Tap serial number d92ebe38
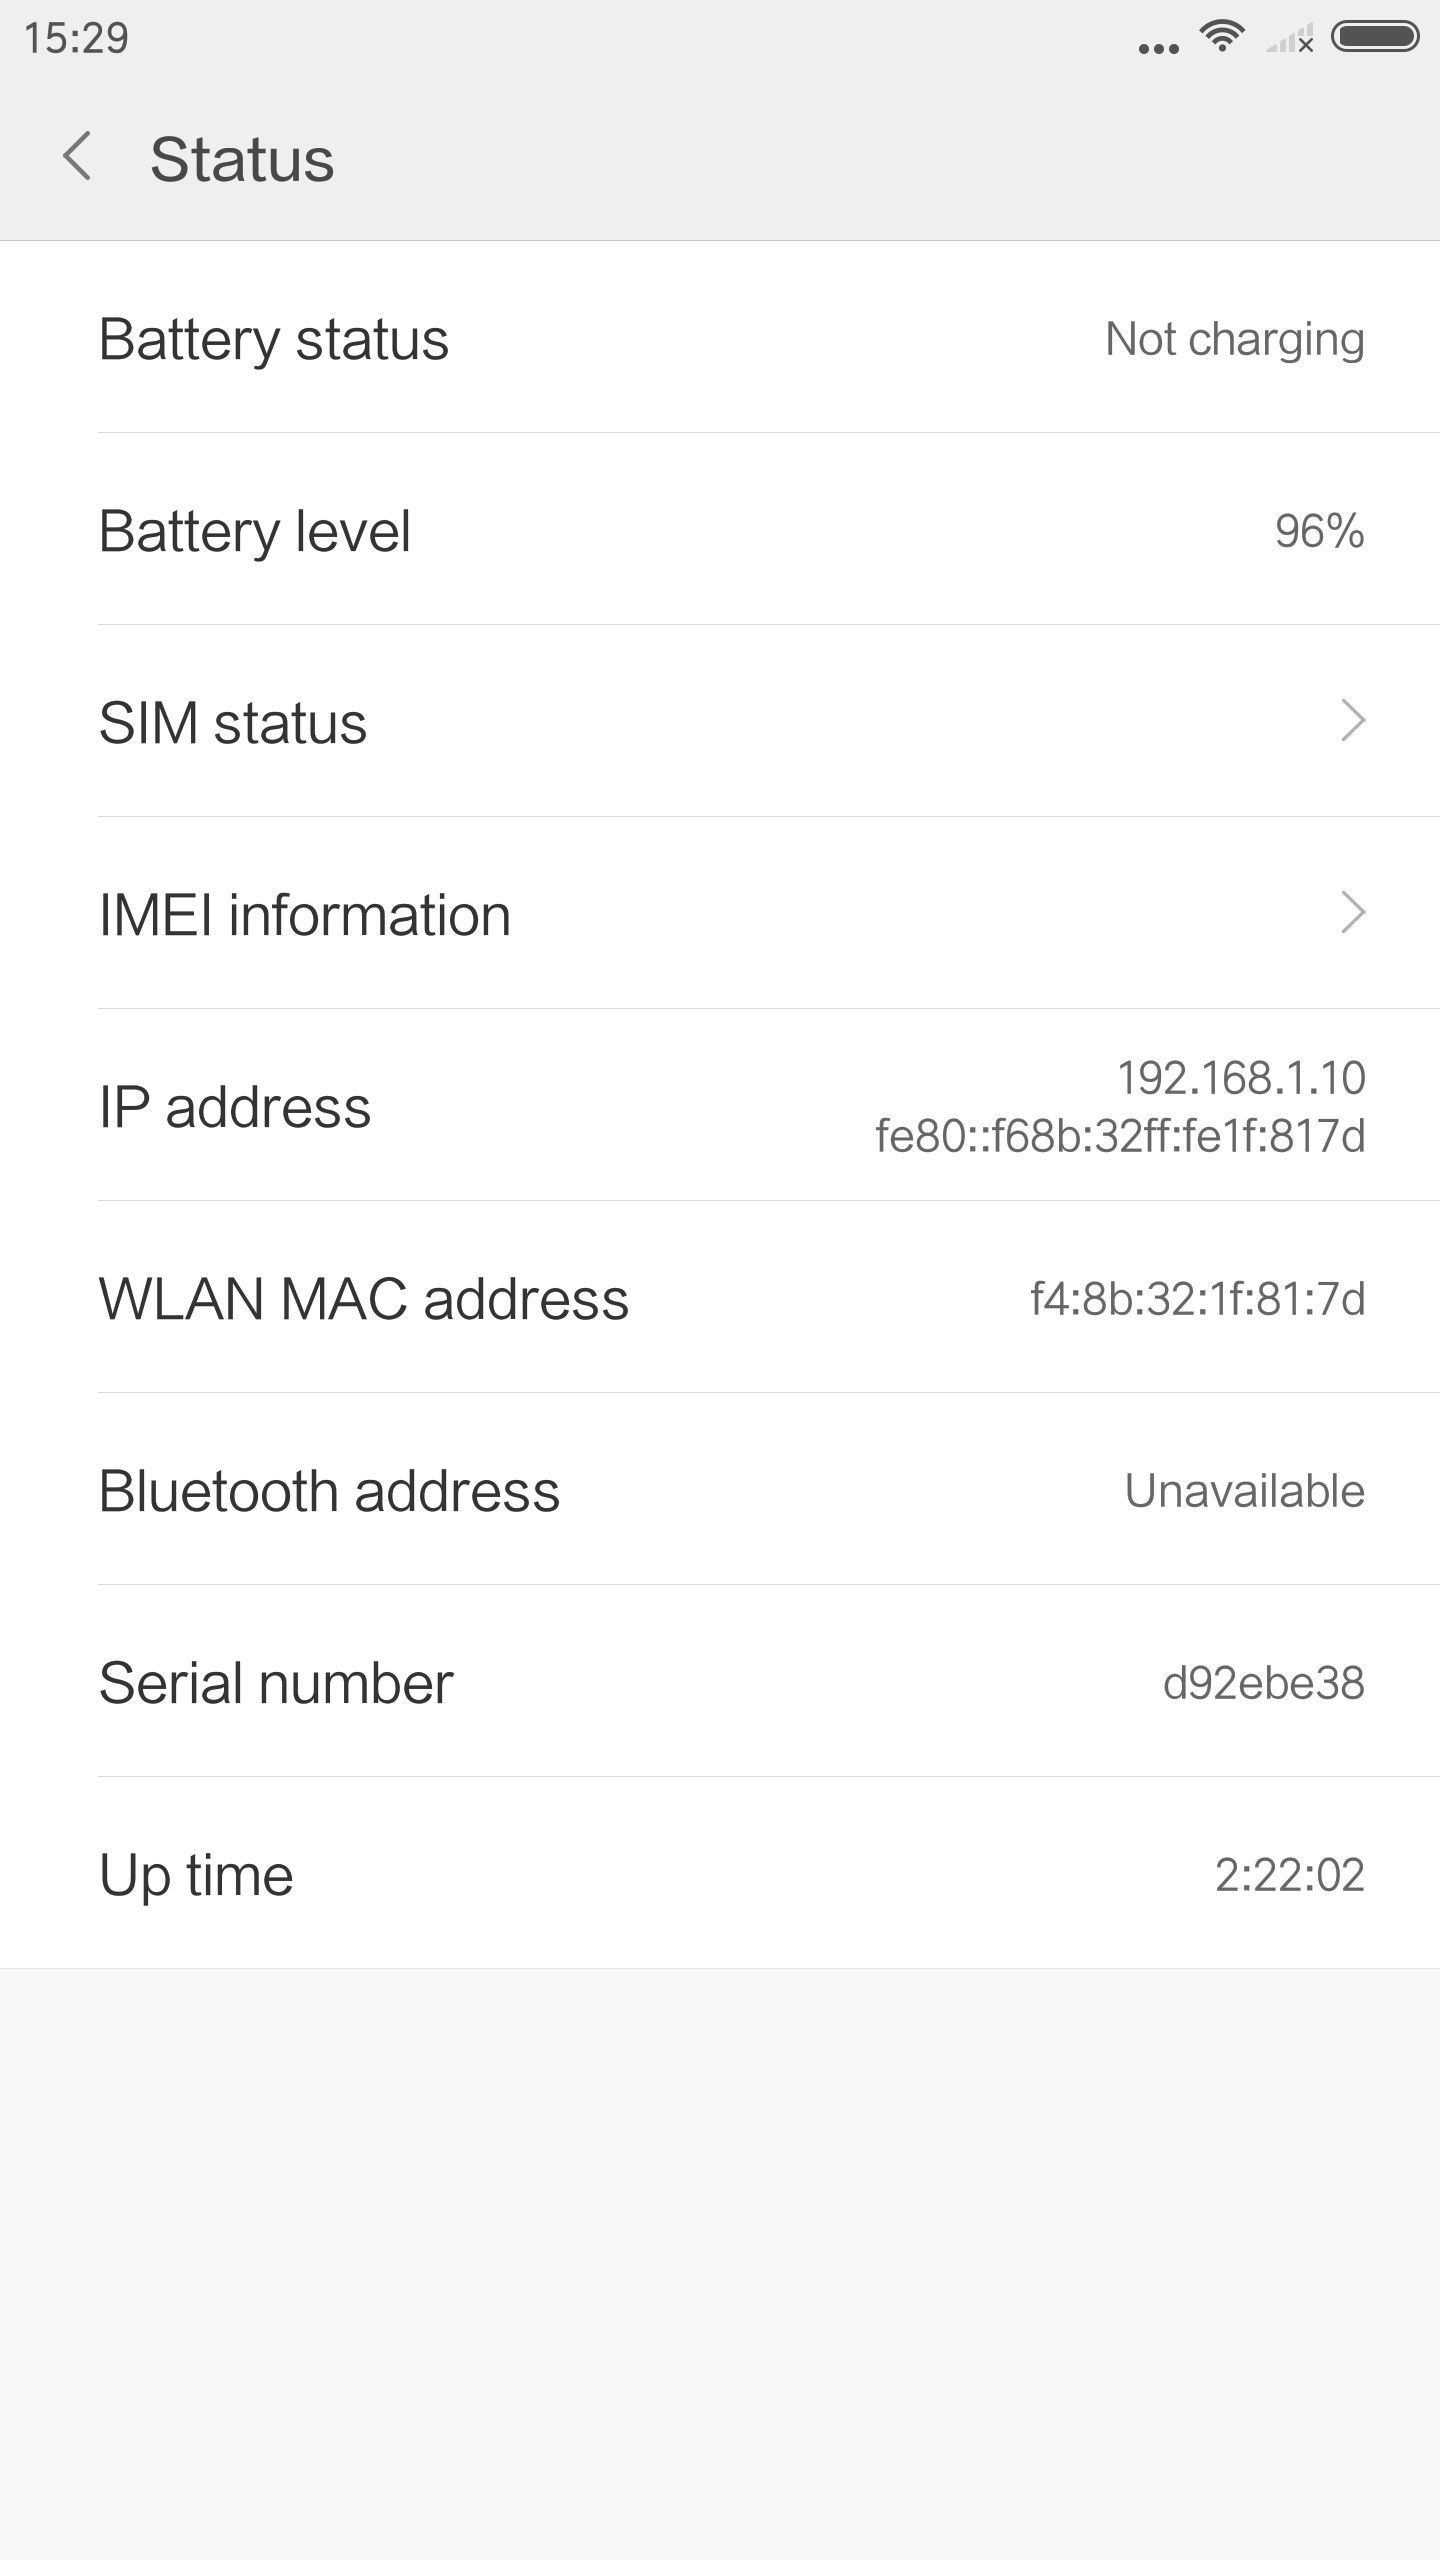Image resolution: width=1440 pixels, height=2560 pixels. click(1263, 1682)
